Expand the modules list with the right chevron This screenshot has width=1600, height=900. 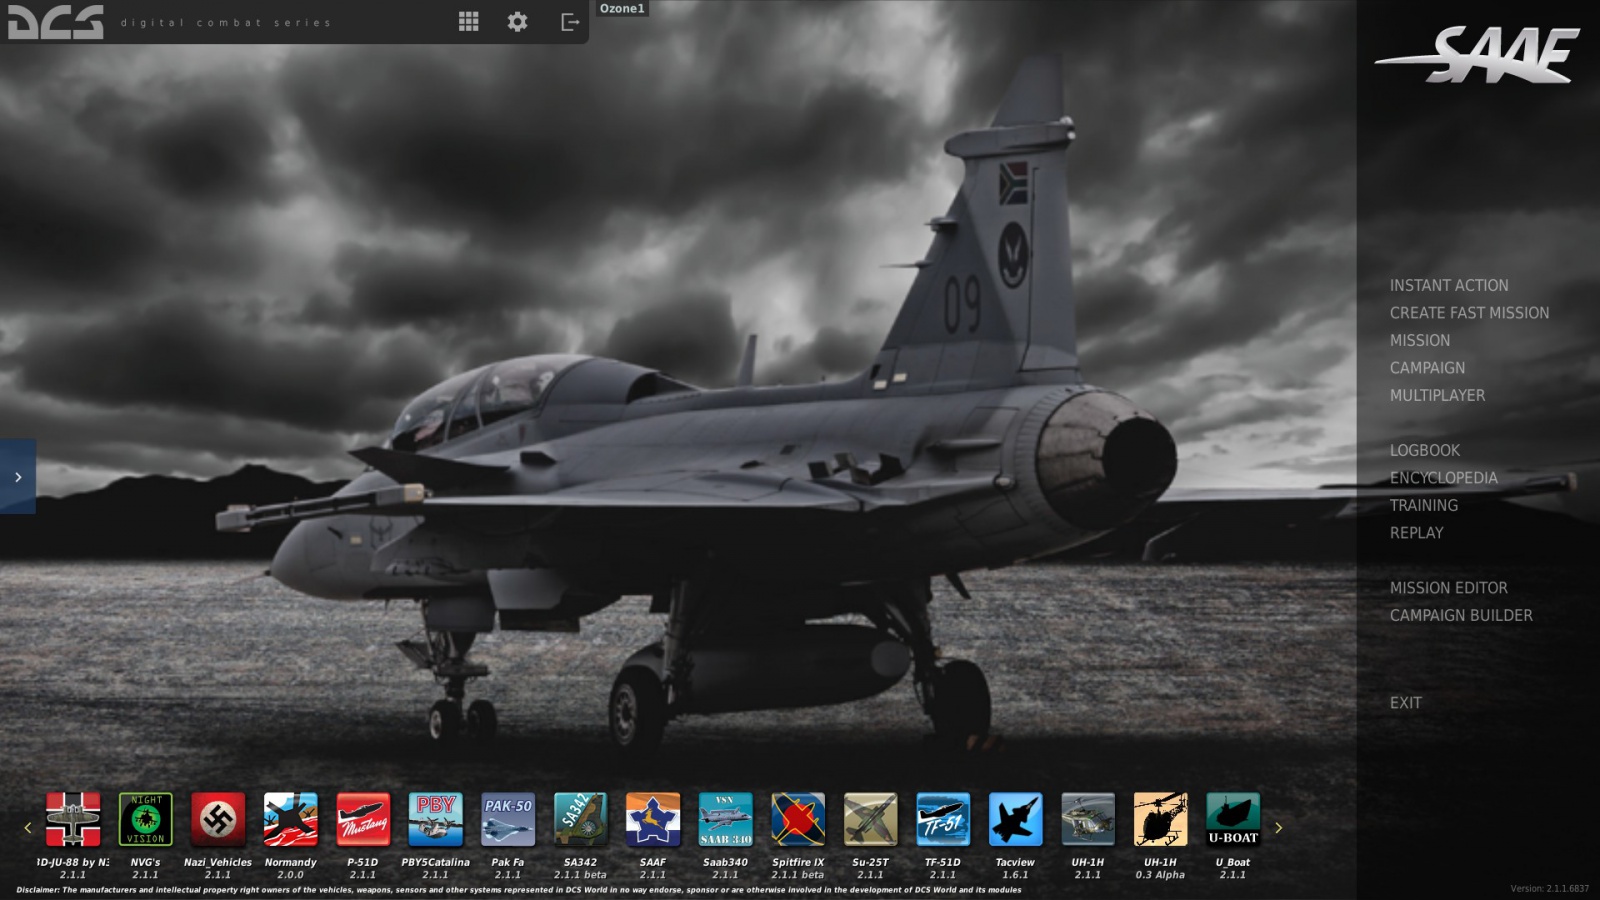pos(1278,827)
